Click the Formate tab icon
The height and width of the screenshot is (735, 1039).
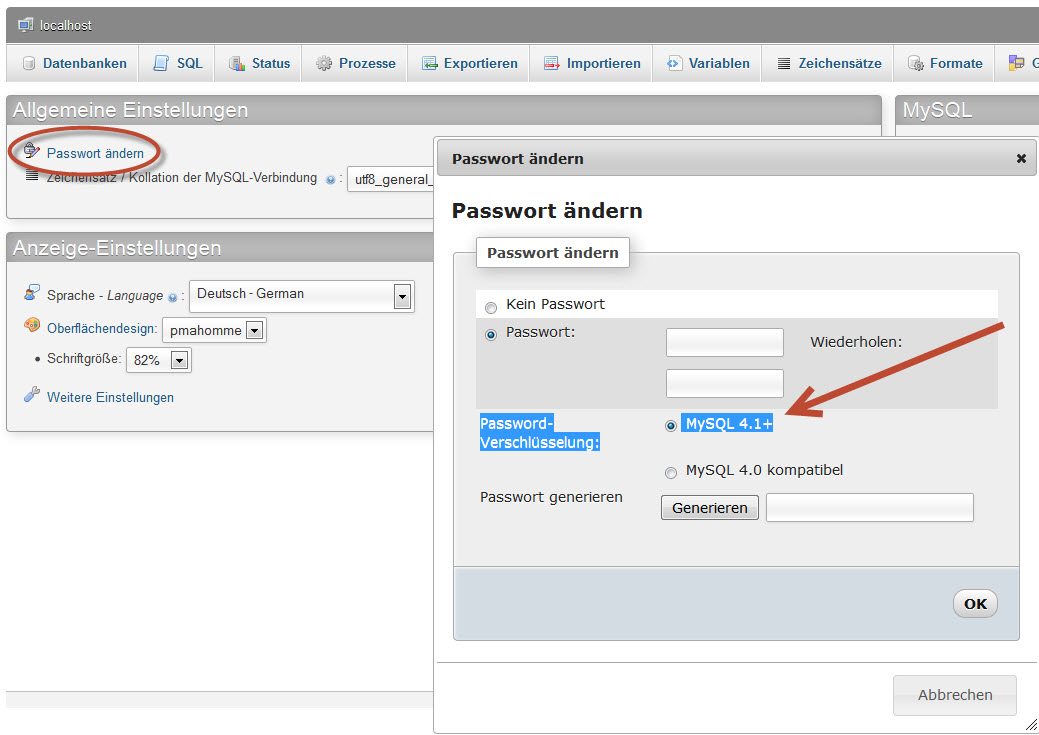(916, 63)
